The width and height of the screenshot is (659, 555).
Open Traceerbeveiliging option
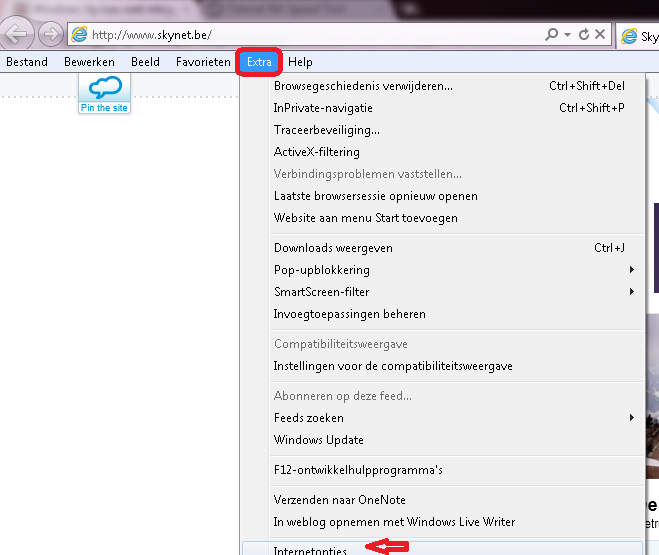coord(443,130)
